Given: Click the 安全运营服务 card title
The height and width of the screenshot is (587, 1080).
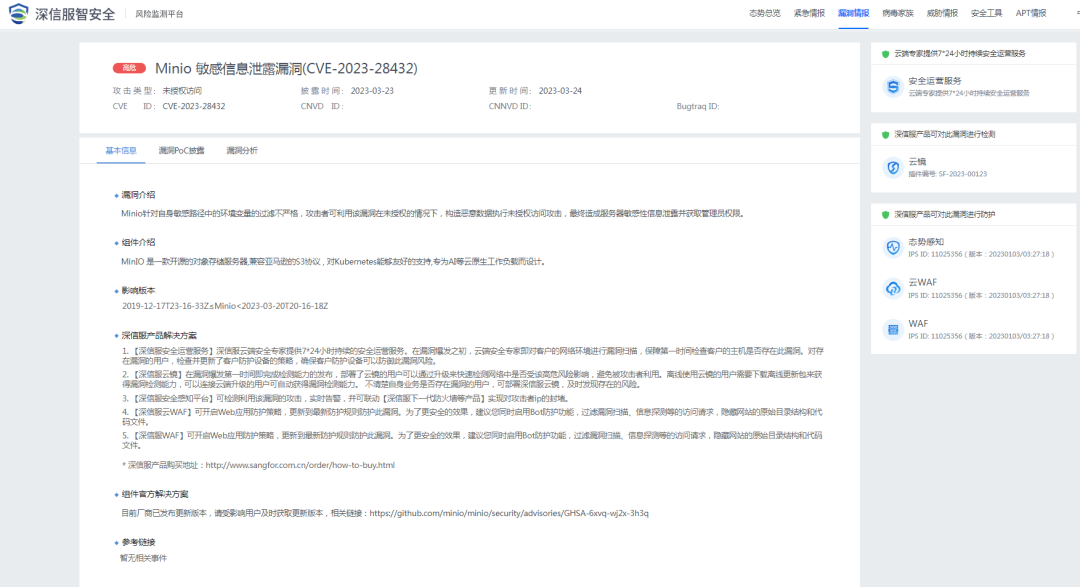Looking at the screenshot, I should pyautogui.click(x=935, y=81).
